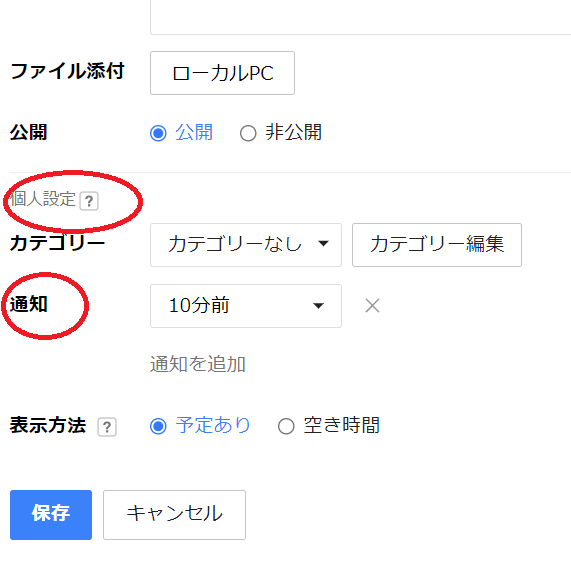Open the カテゴリーなし category dropdown
Viewport: 571px width, 564px height.
click(246, 245)
